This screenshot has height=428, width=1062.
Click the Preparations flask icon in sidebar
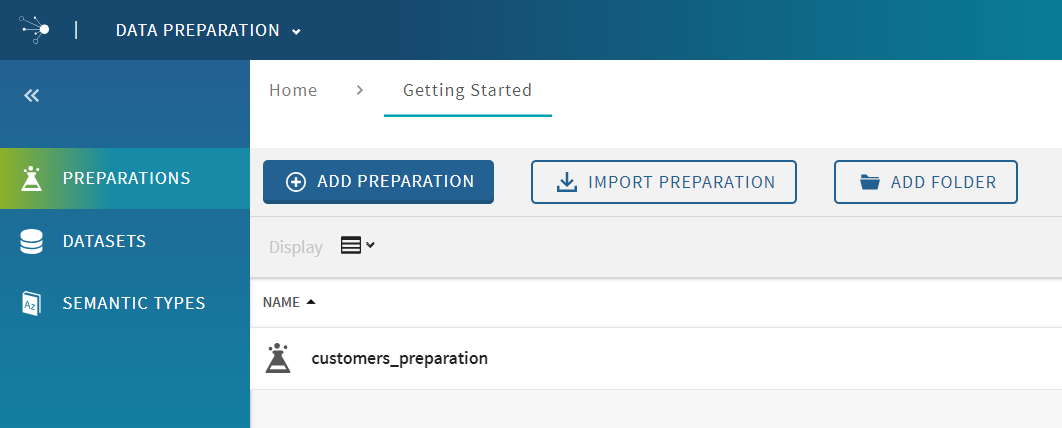[32, 179]
